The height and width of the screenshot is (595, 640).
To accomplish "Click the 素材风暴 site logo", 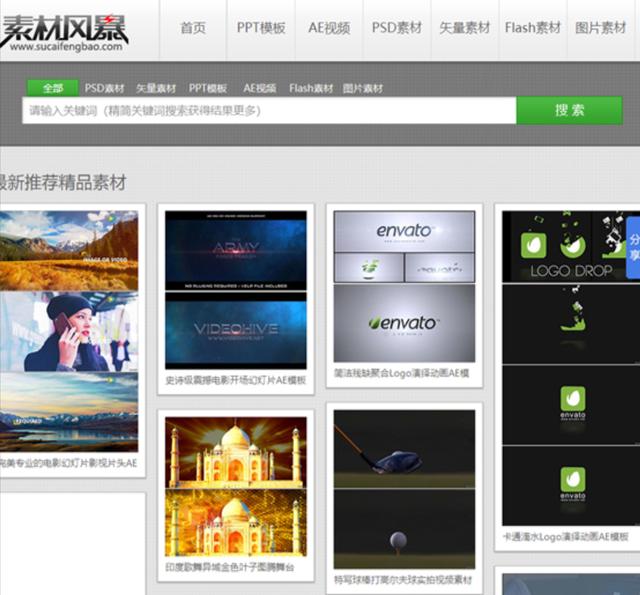I will click(65, 30).
